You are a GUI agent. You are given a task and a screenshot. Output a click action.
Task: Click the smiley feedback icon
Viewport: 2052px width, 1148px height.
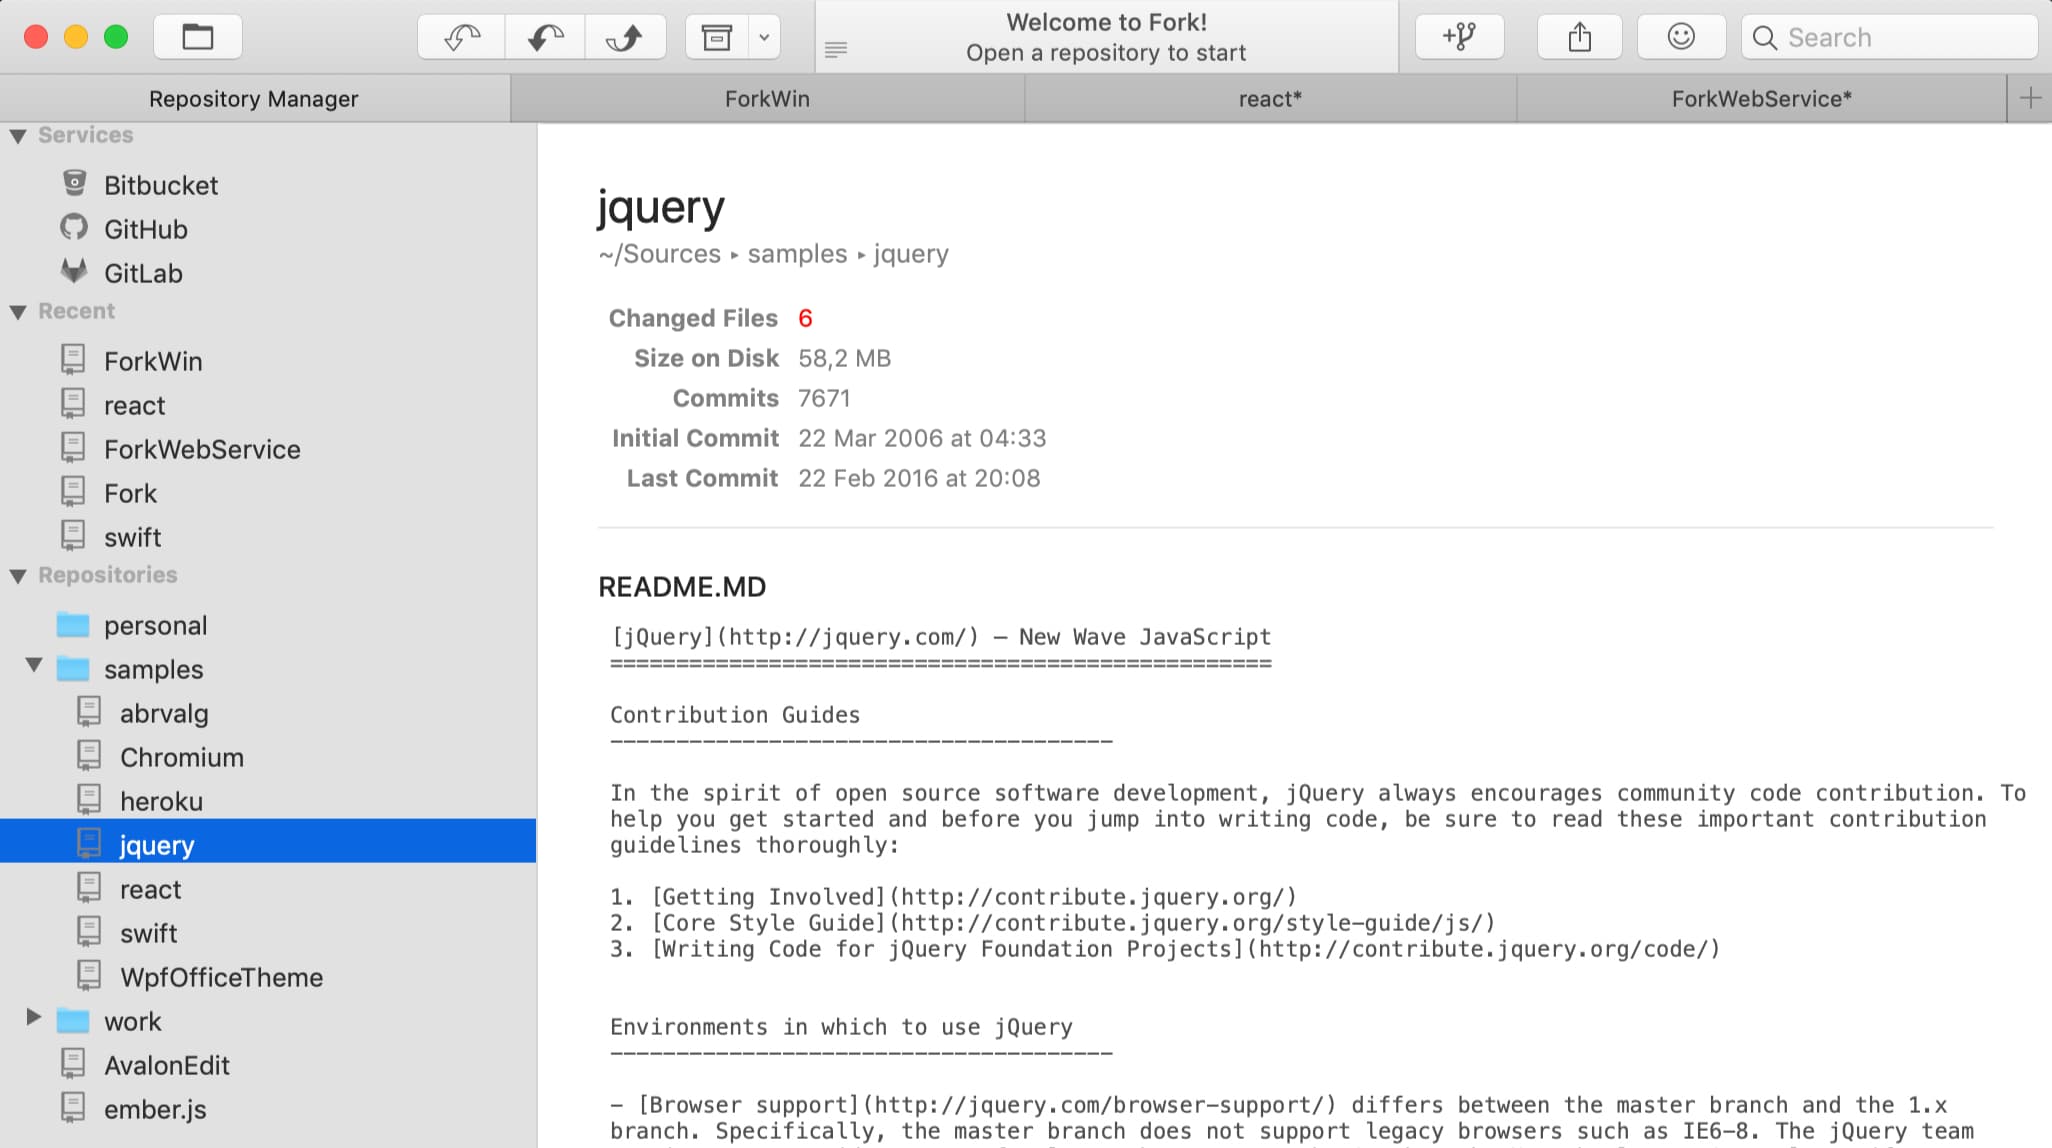pyautogui.click(x=1681, y=37)
